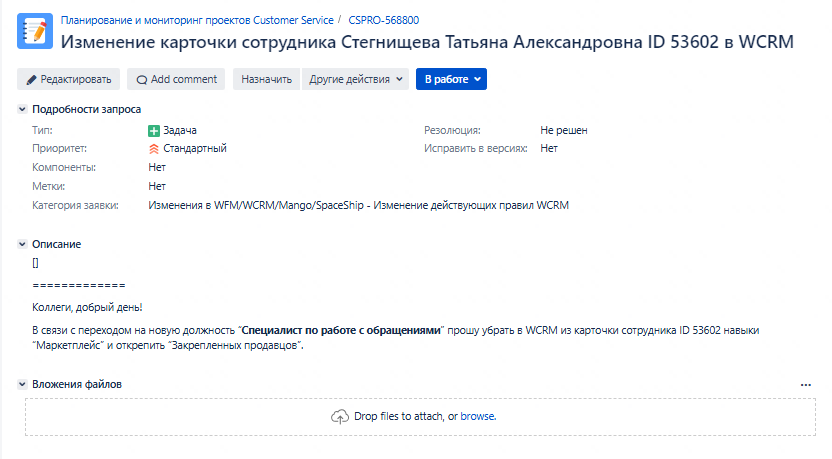
Task: Collapse the Вложения файлов section
Action: [x=22, y=384]
